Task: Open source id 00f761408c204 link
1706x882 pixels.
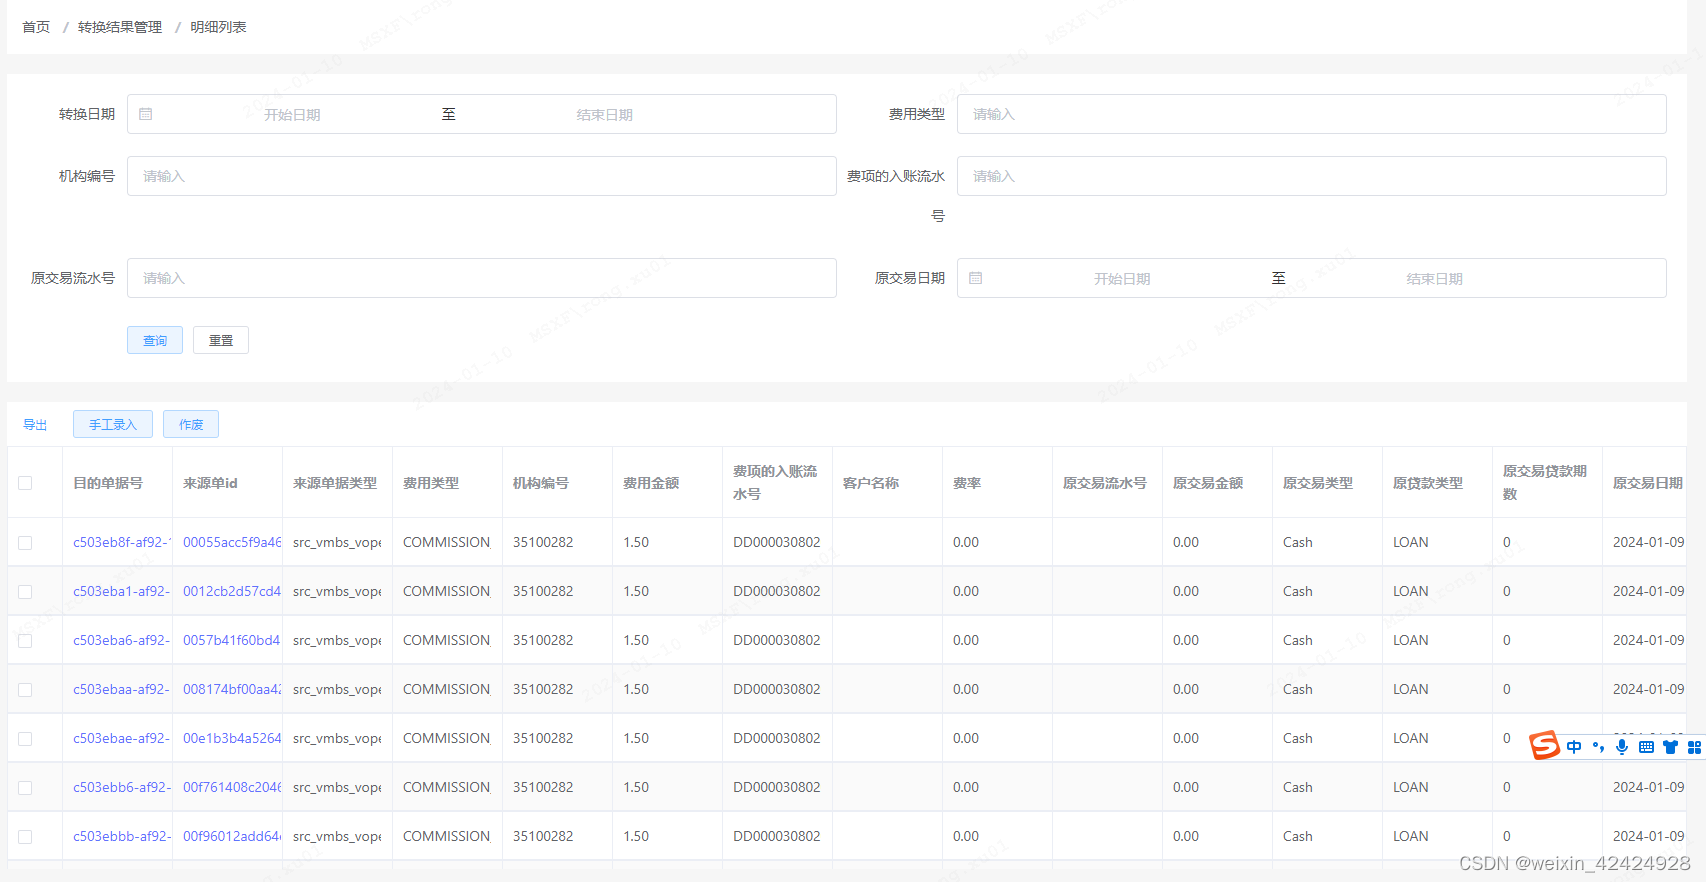Action: (x=232, y=787)
